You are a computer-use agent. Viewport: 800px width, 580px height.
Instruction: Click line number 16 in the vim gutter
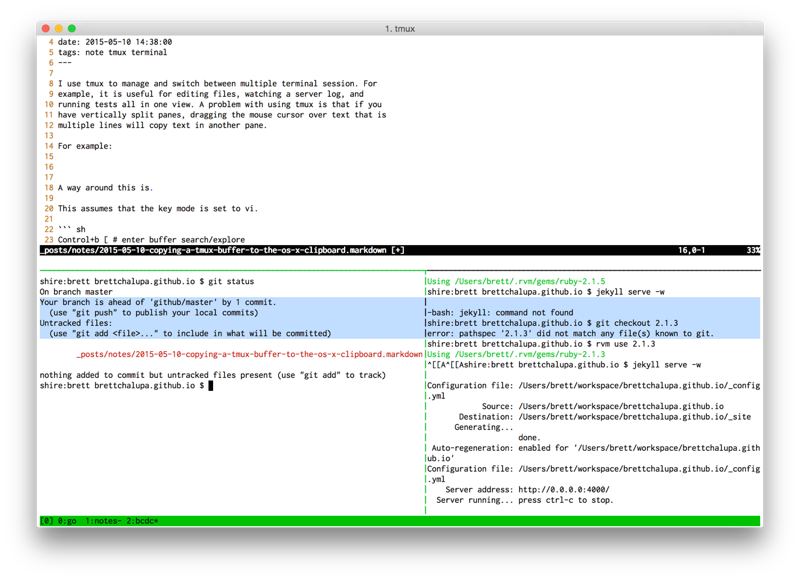pos(49,167)
